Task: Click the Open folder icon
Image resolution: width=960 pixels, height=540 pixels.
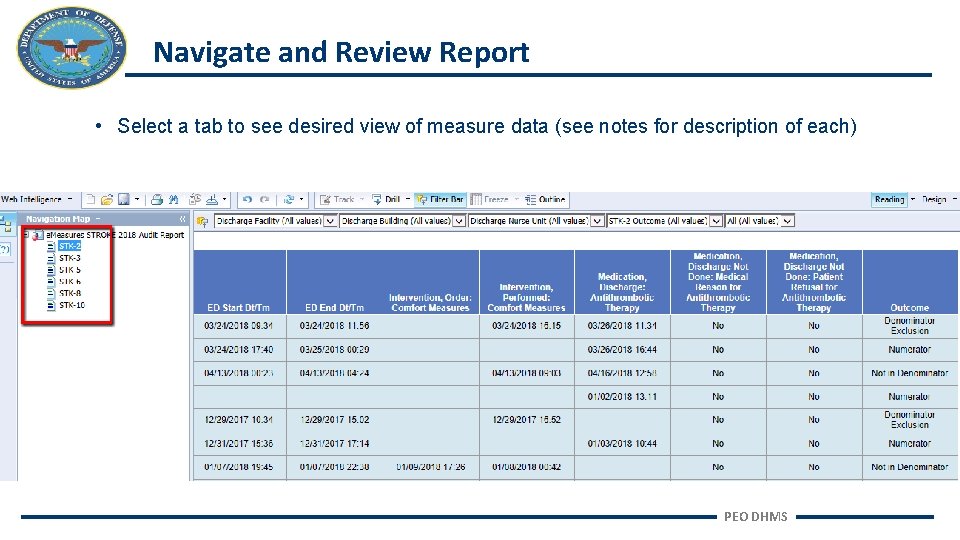Action: pyautogui.click(x=107, y=200)
